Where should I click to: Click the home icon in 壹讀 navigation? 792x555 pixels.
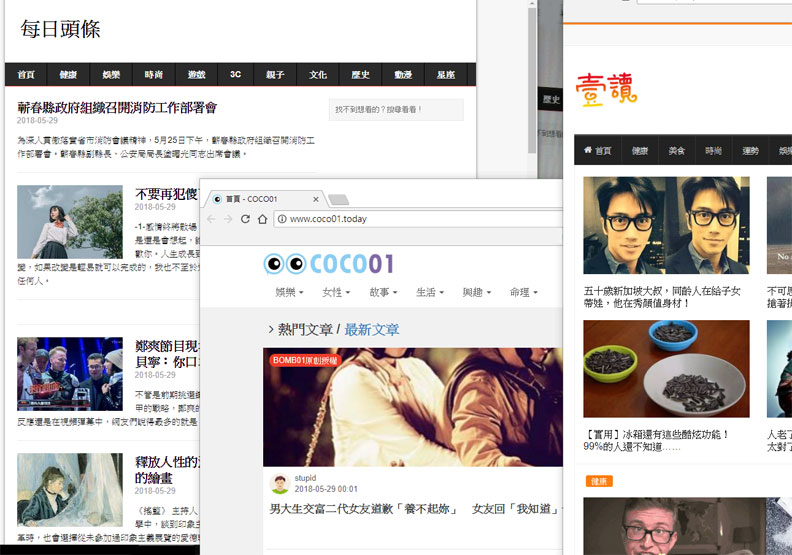coord(587,150)
